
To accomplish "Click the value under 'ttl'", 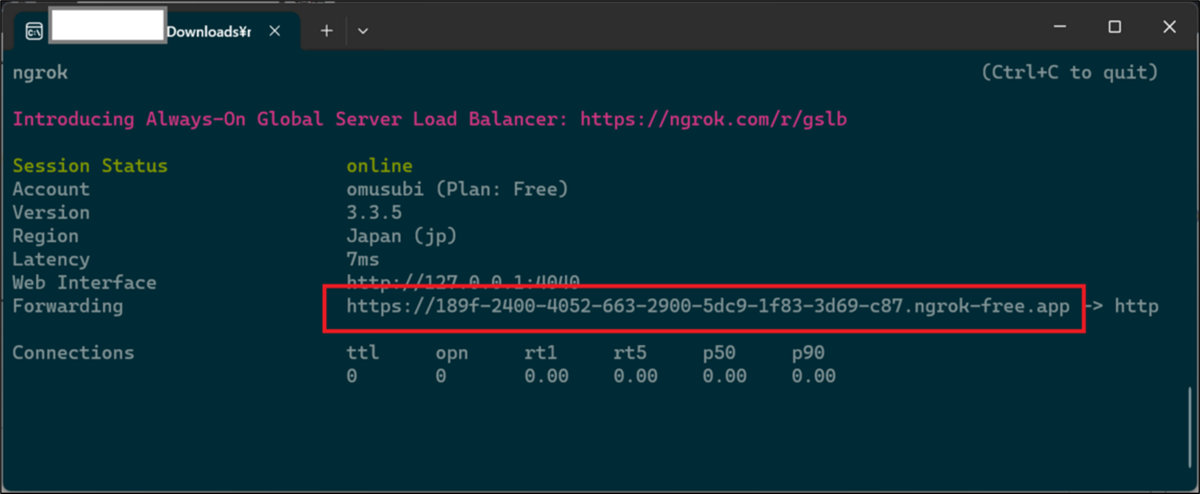I will [352, 376].
